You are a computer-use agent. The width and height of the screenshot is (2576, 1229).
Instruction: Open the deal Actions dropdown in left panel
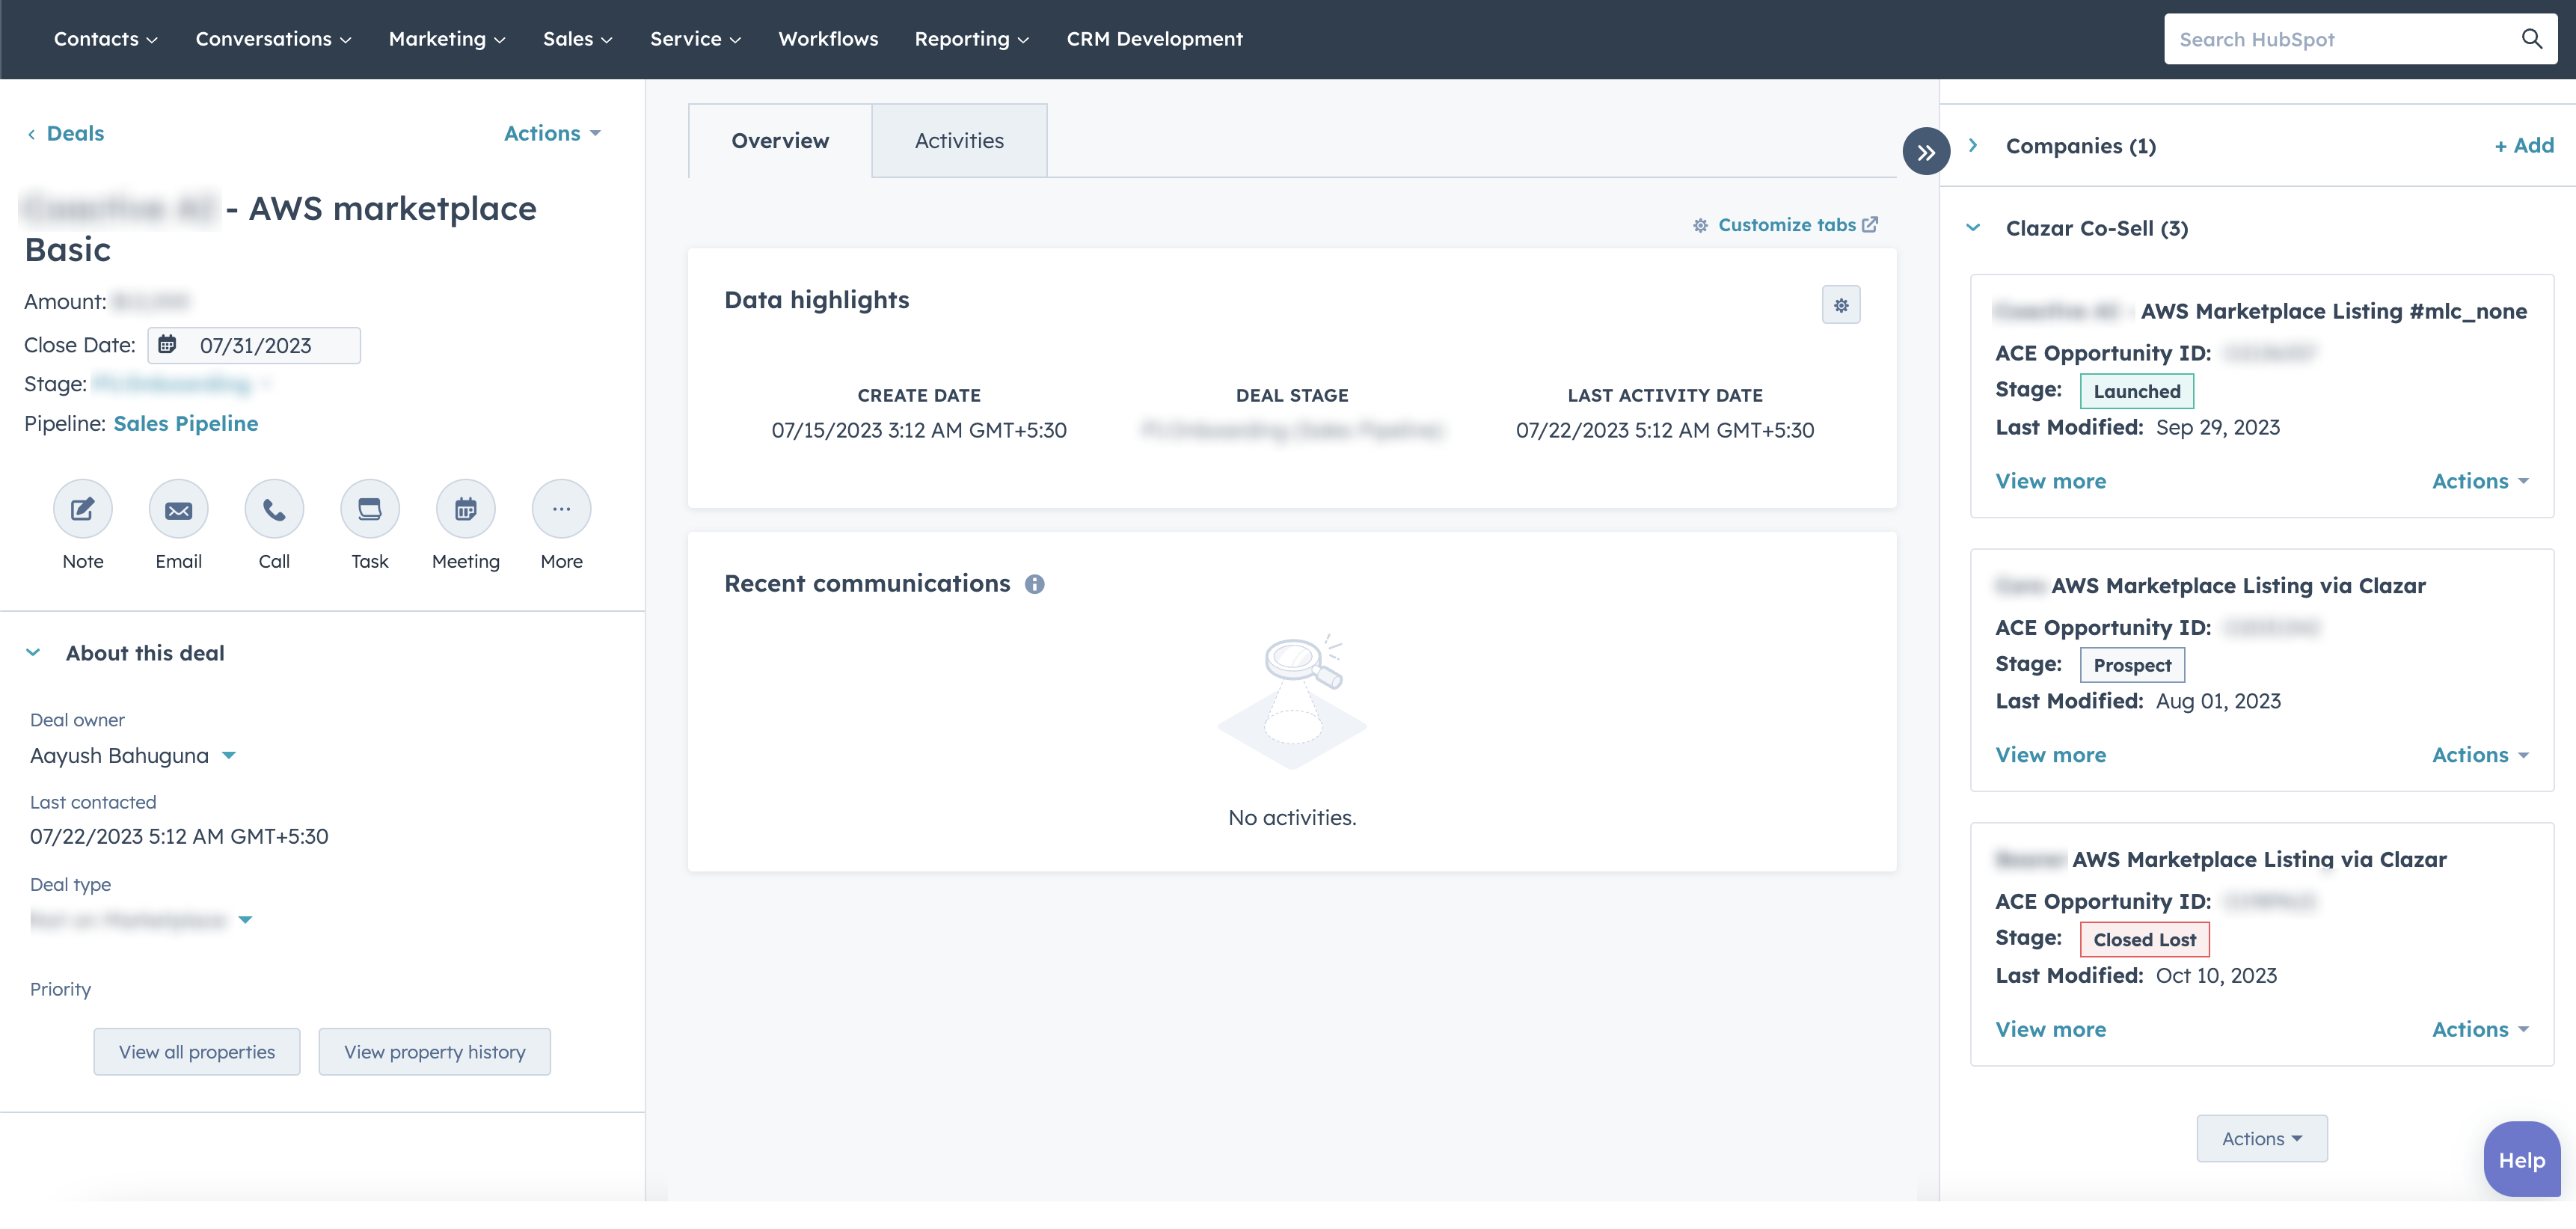click(x=552, y=133)
